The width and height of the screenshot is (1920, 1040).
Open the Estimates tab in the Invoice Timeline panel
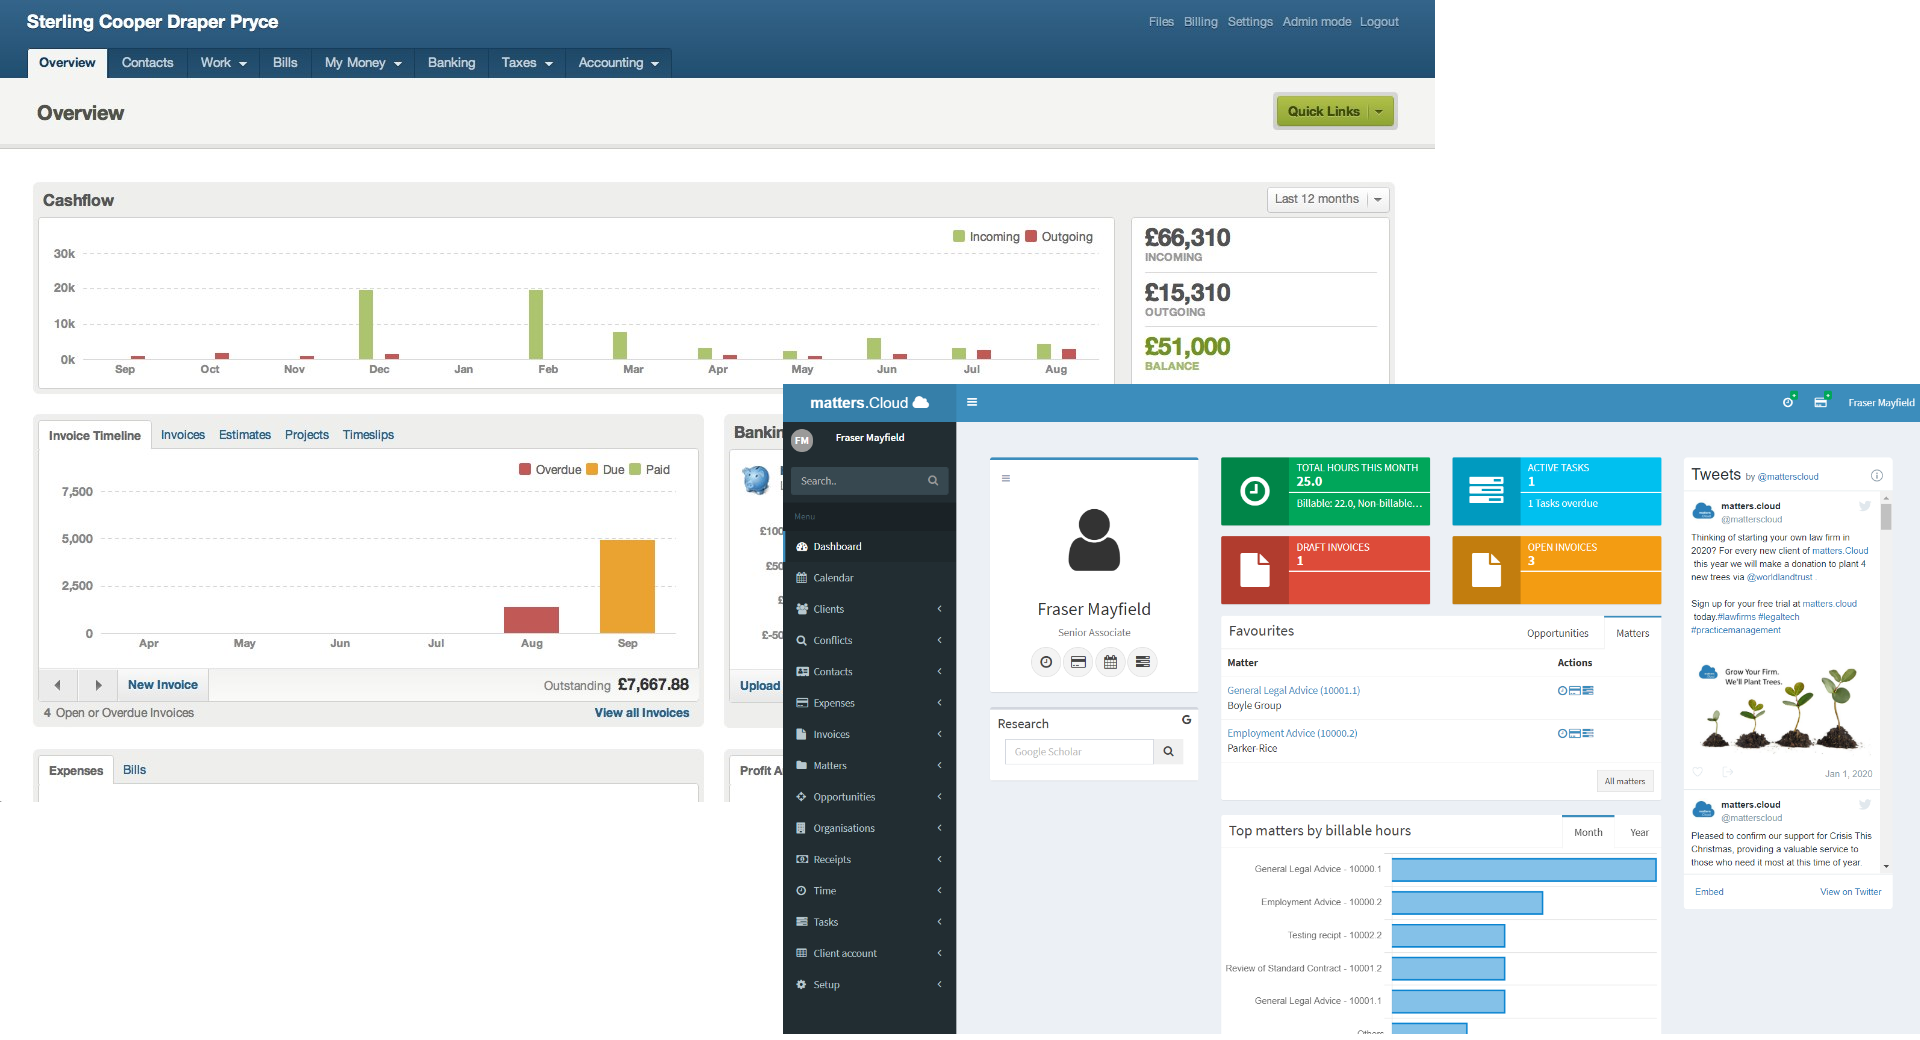(244, 434)
